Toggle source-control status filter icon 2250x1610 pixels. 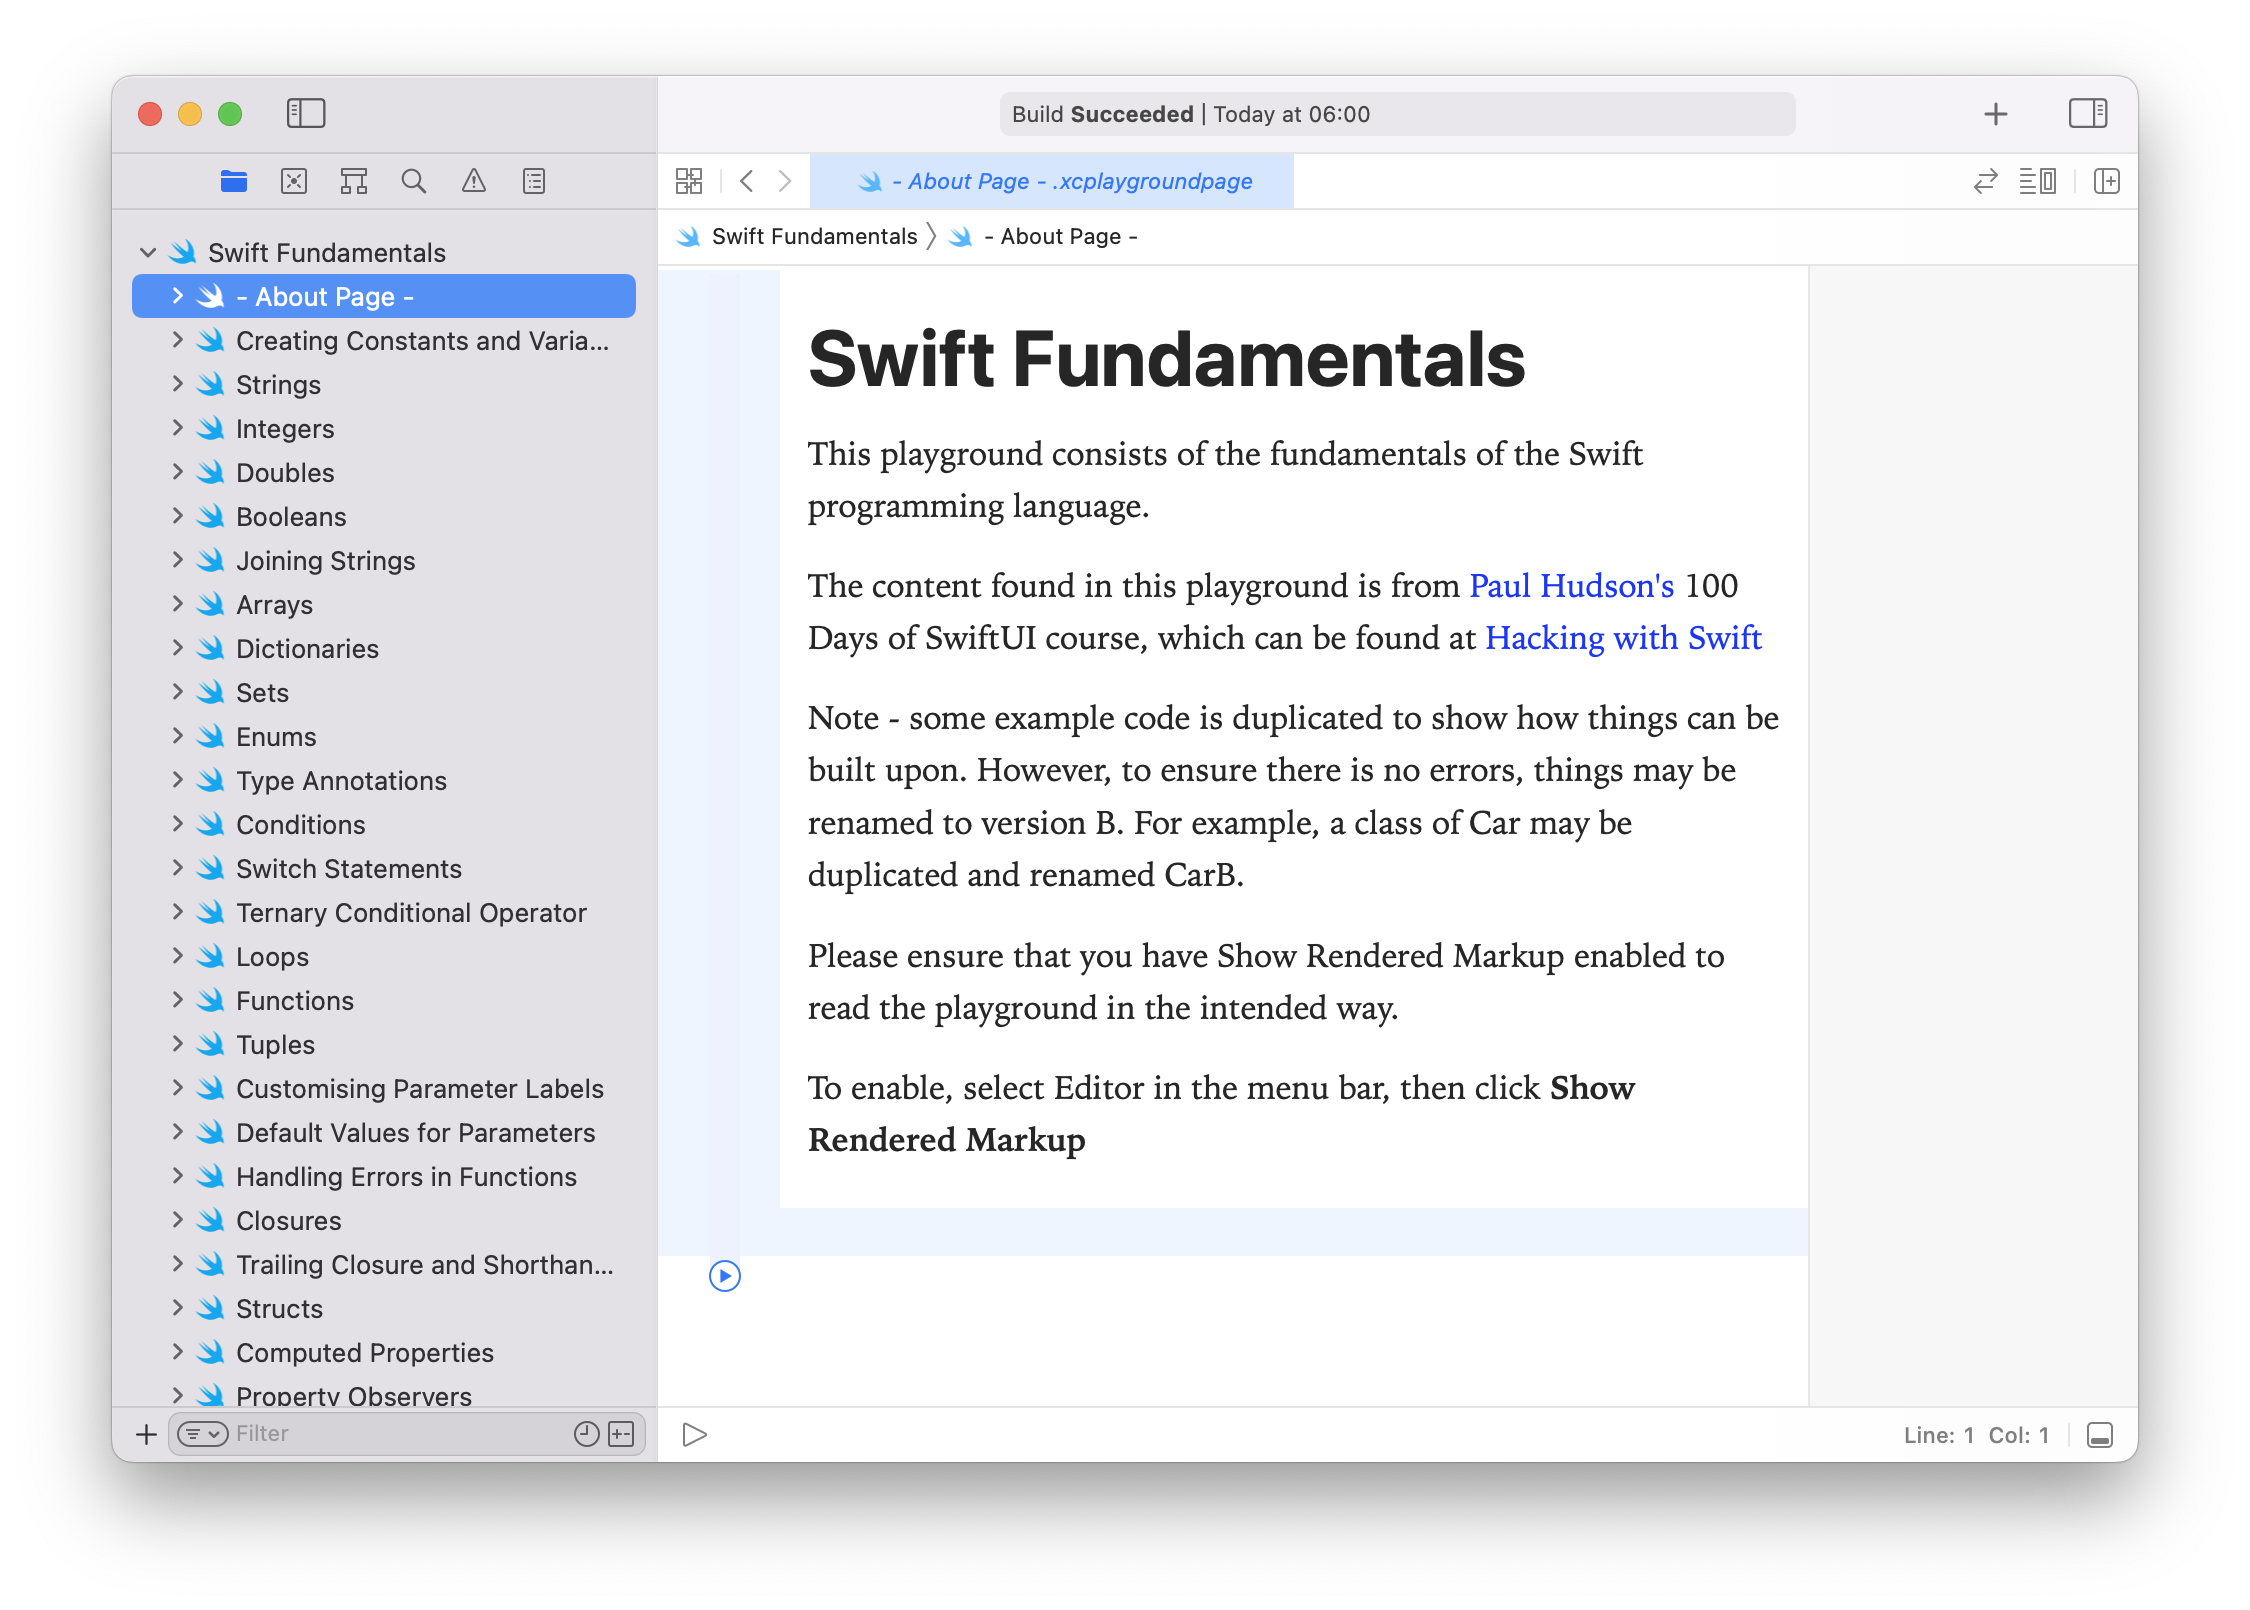[x=622, y=1434]
